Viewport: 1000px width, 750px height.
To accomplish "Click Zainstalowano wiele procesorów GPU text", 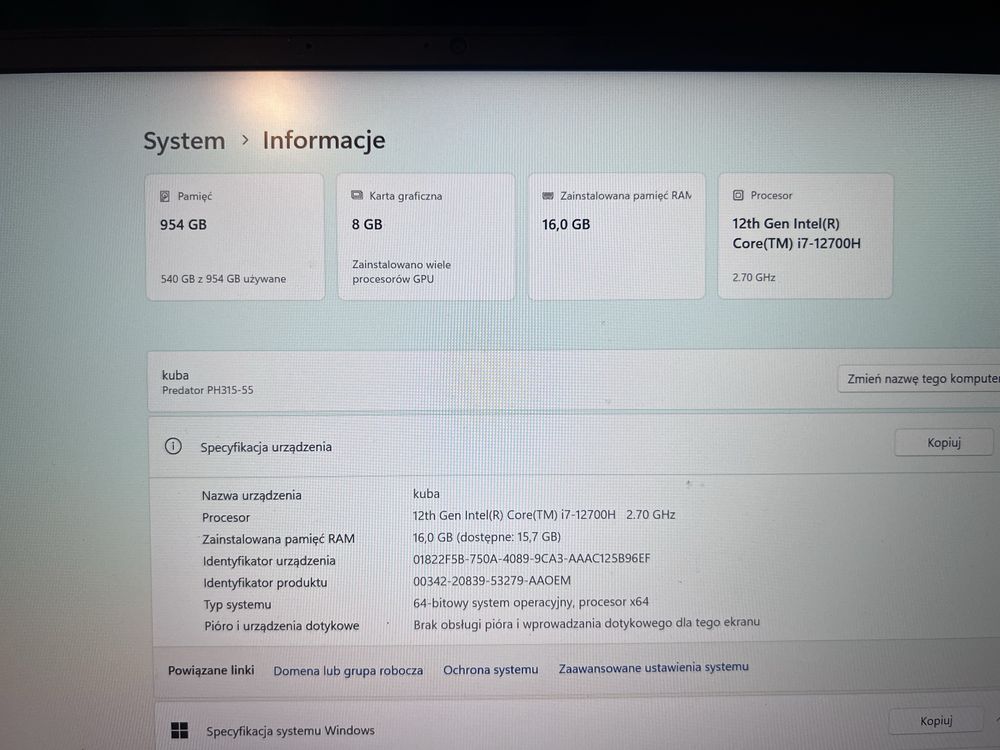I will click(401, 272).
